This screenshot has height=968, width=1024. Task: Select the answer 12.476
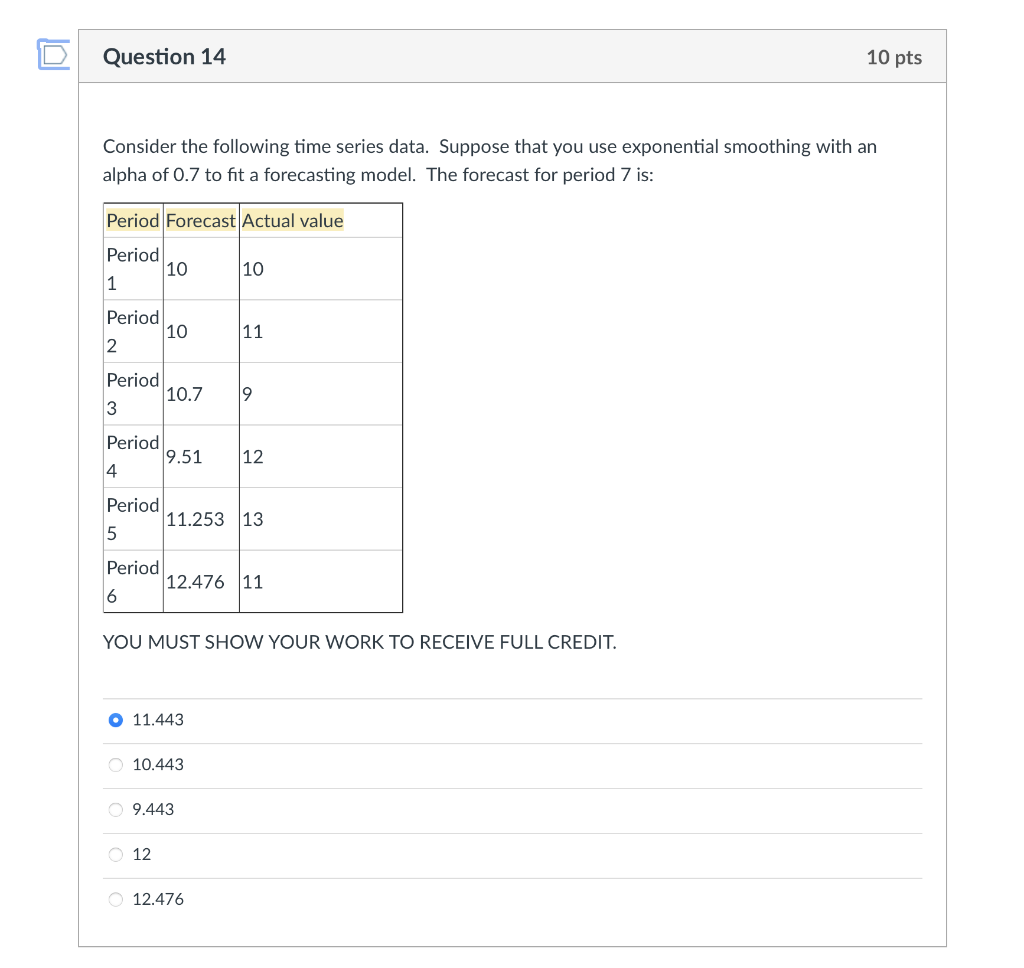coord(116,899)
